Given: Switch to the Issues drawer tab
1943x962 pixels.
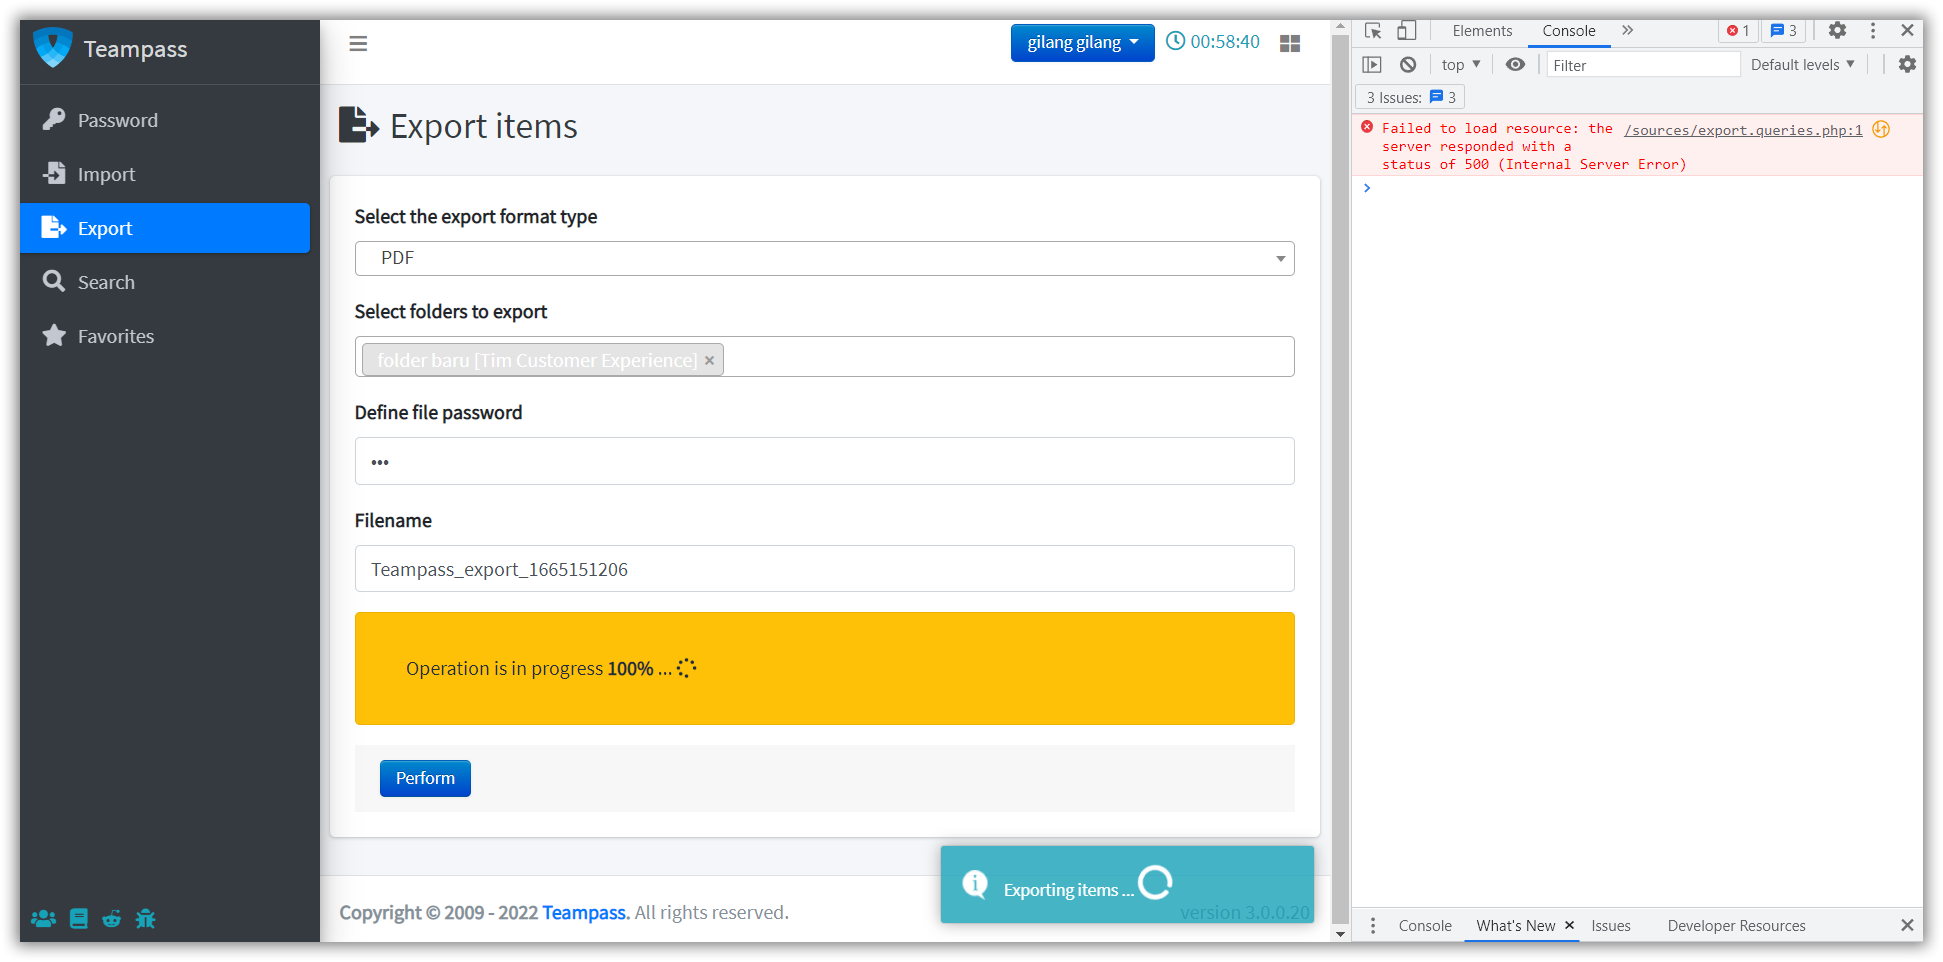Looking at the screenshot, I should point(1610,925).
